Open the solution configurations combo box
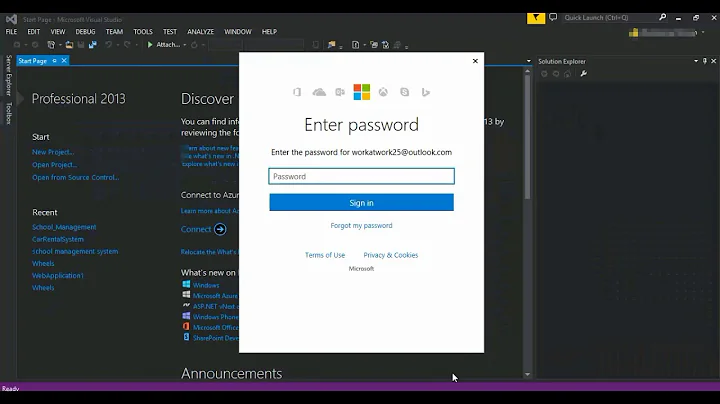This screenshot has width=720, height=404. click(225, 45)
